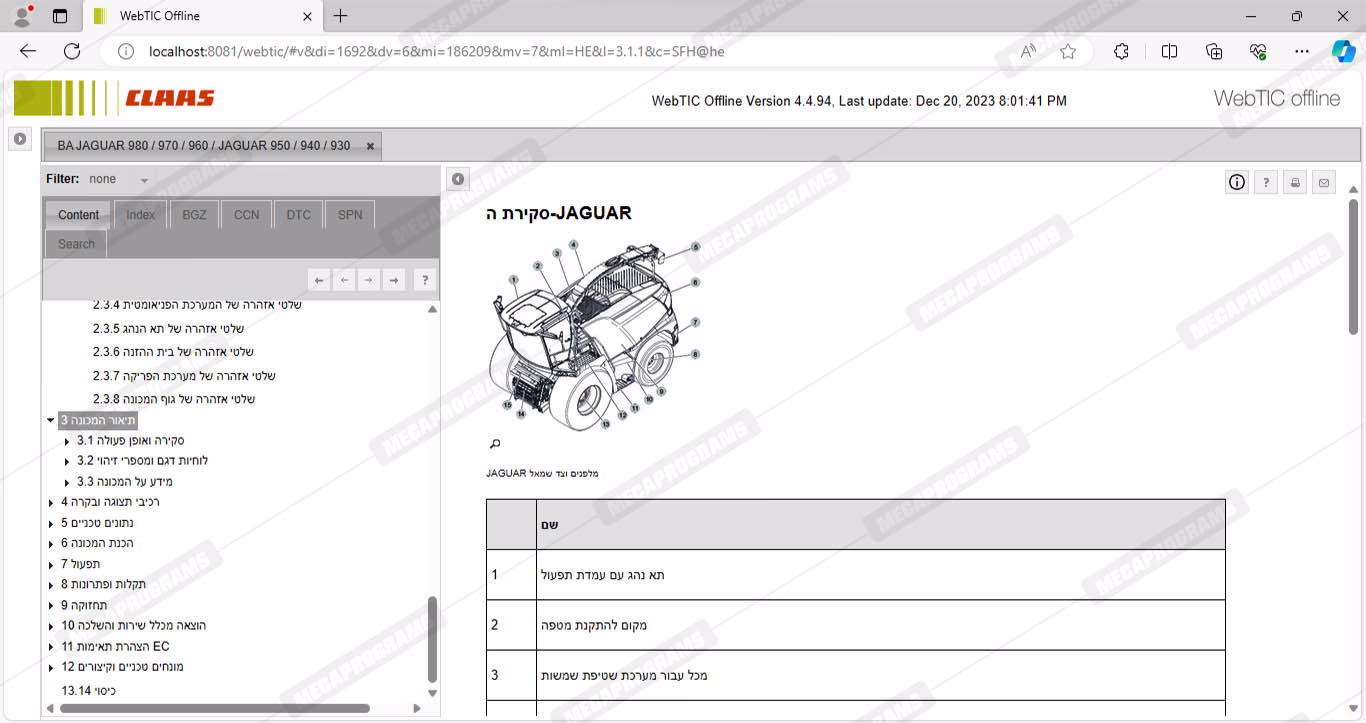1366x723 pixels.
Task: Add this page to favorites with the star
Action: click(1068, 52)
